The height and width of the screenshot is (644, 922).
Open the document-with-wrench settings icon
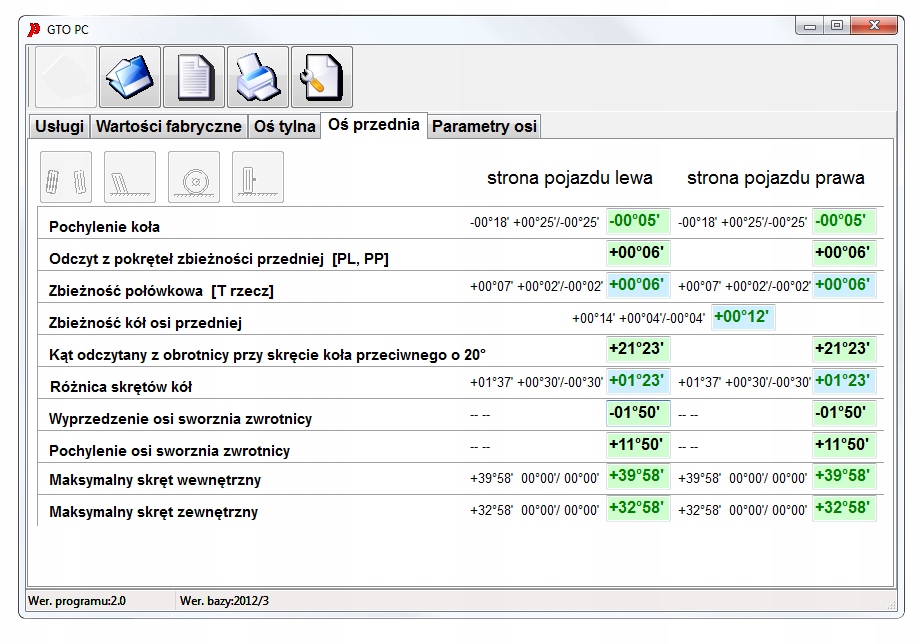pos(322,77)
